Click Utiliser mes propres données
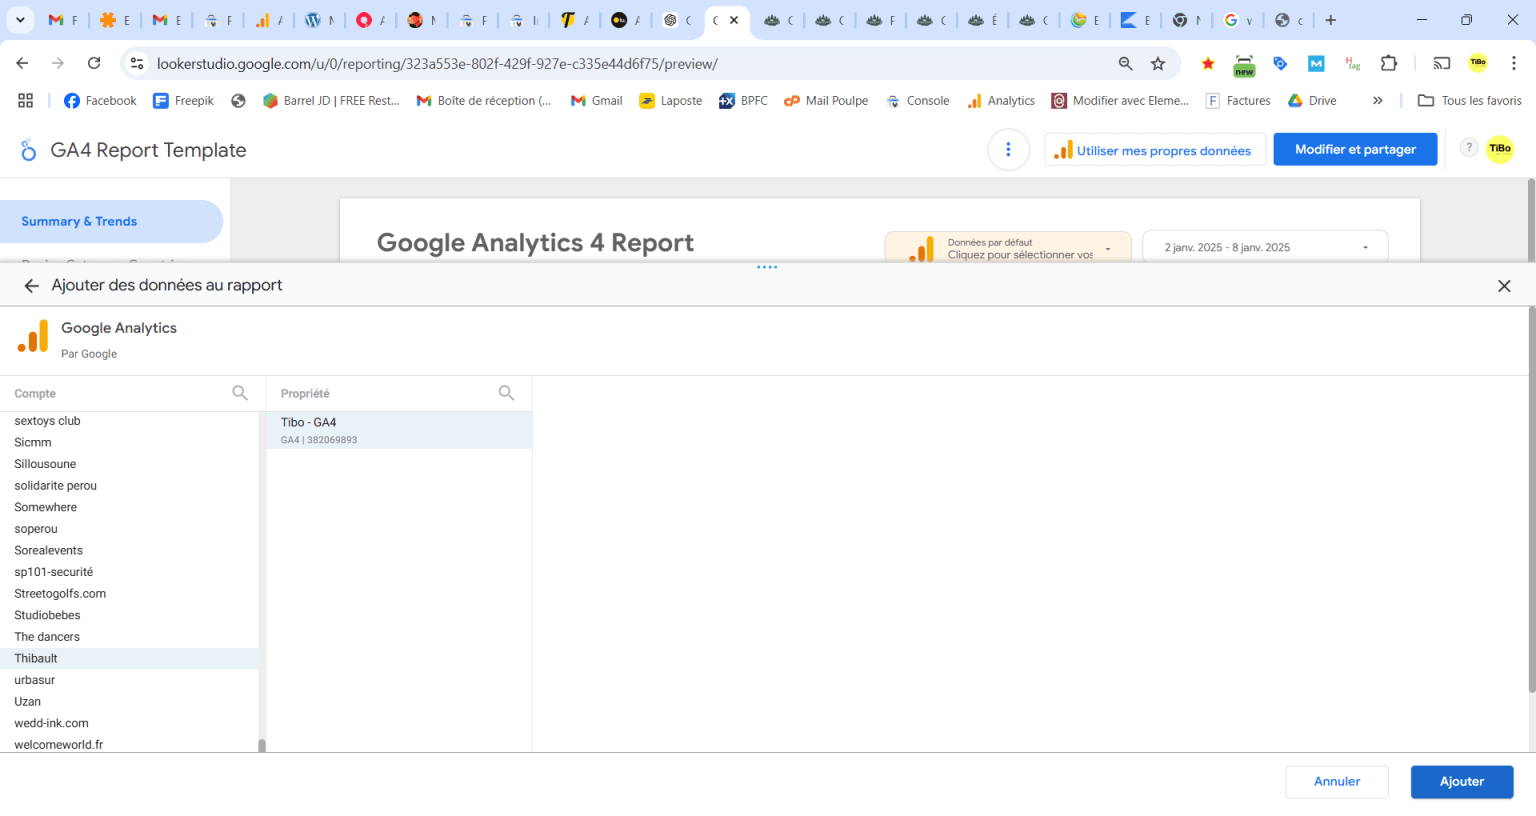 [x=1155, y=150]
